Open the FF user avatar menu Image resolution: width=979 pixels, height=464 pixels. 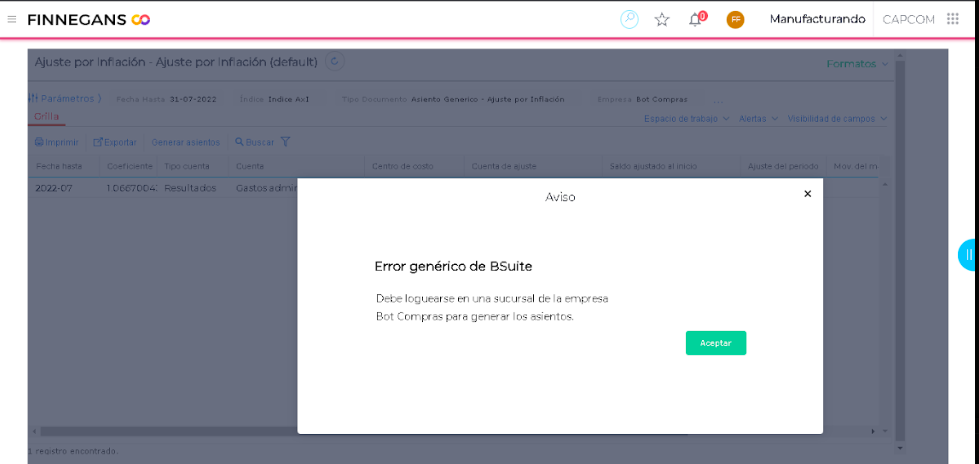pyautogui.click(x=735, y=19)
